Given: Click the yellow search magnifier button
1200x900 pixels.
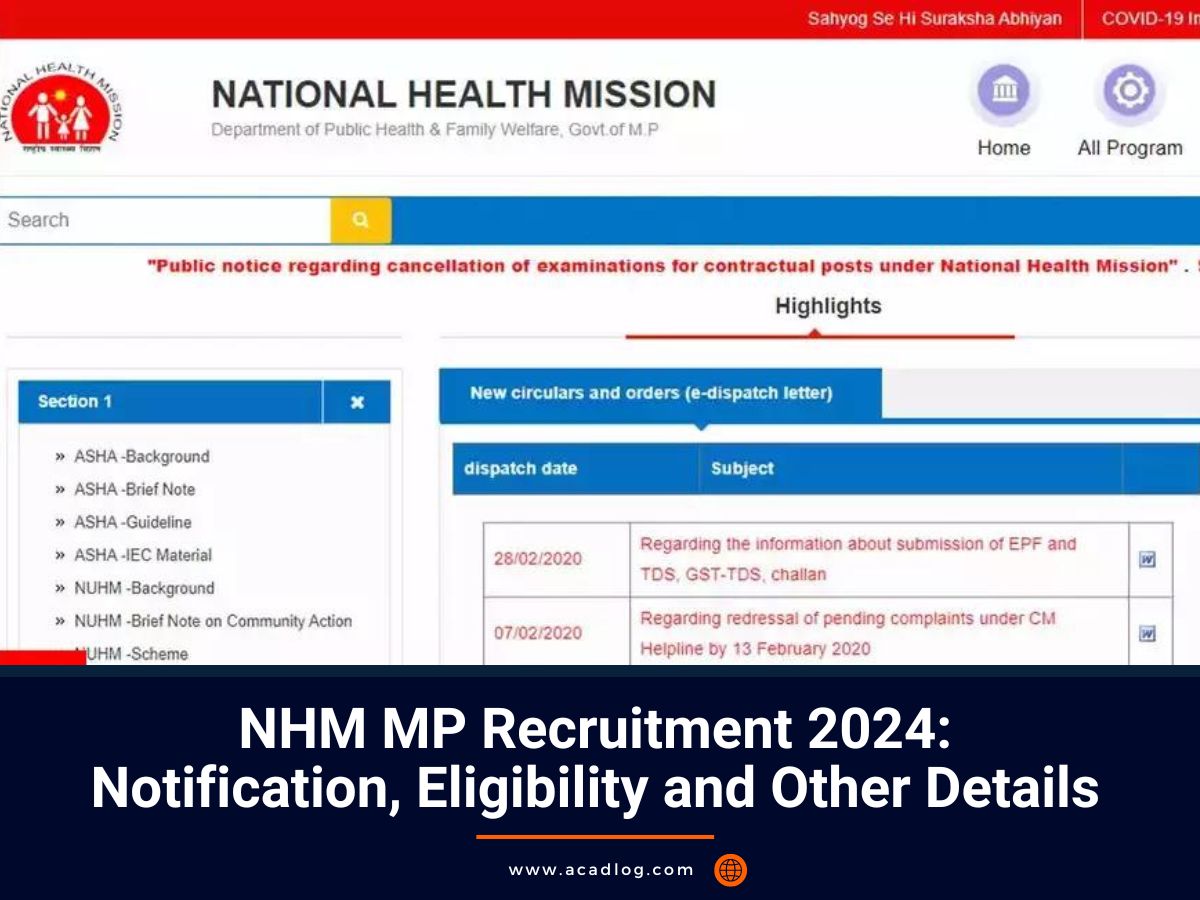Looking at the screenshot, I should point(361,221).
